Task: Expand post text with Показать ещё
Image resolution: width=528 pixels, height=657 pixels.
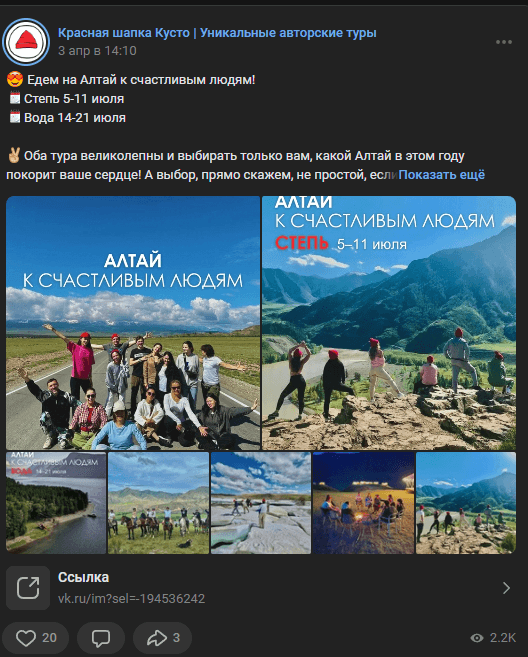Action: [442, 175]
